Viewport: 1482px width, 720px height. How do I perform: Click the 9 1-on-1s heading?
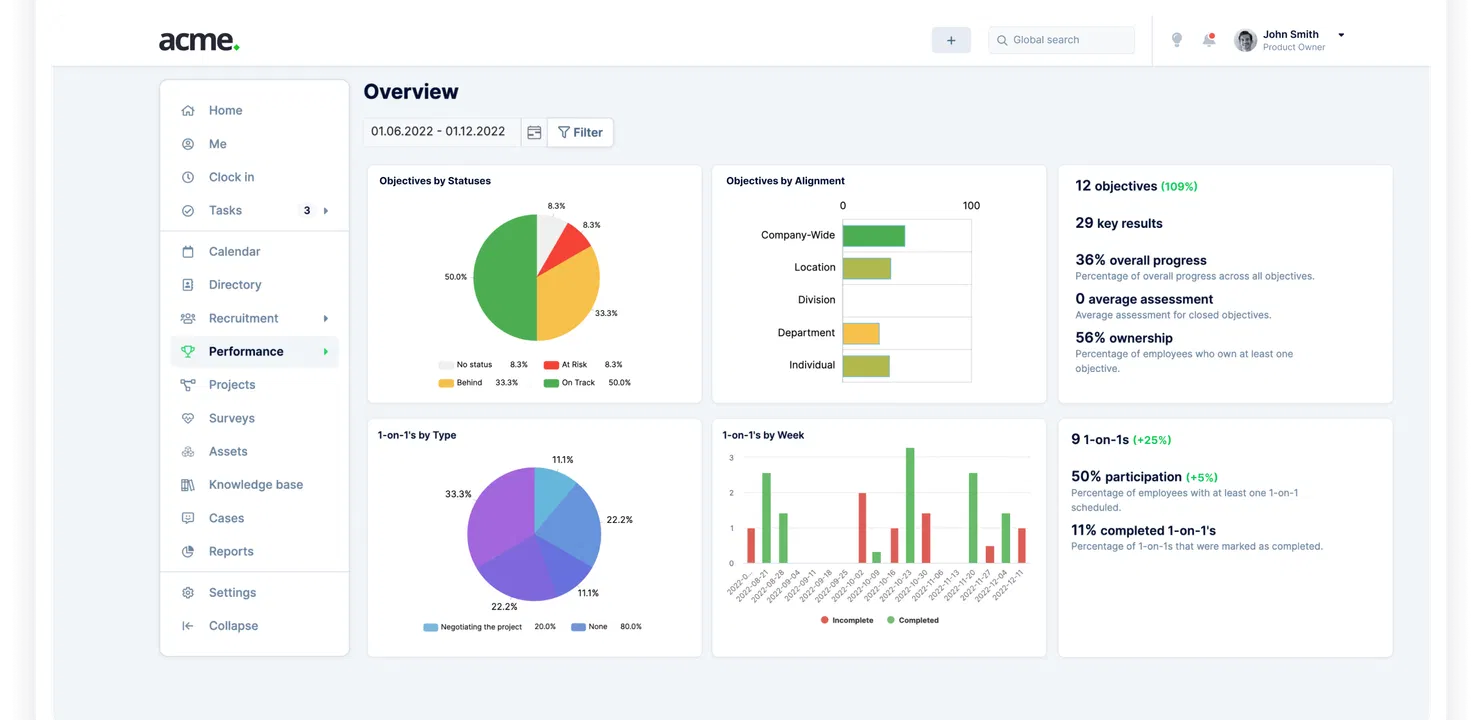[x=1100, y=440]
